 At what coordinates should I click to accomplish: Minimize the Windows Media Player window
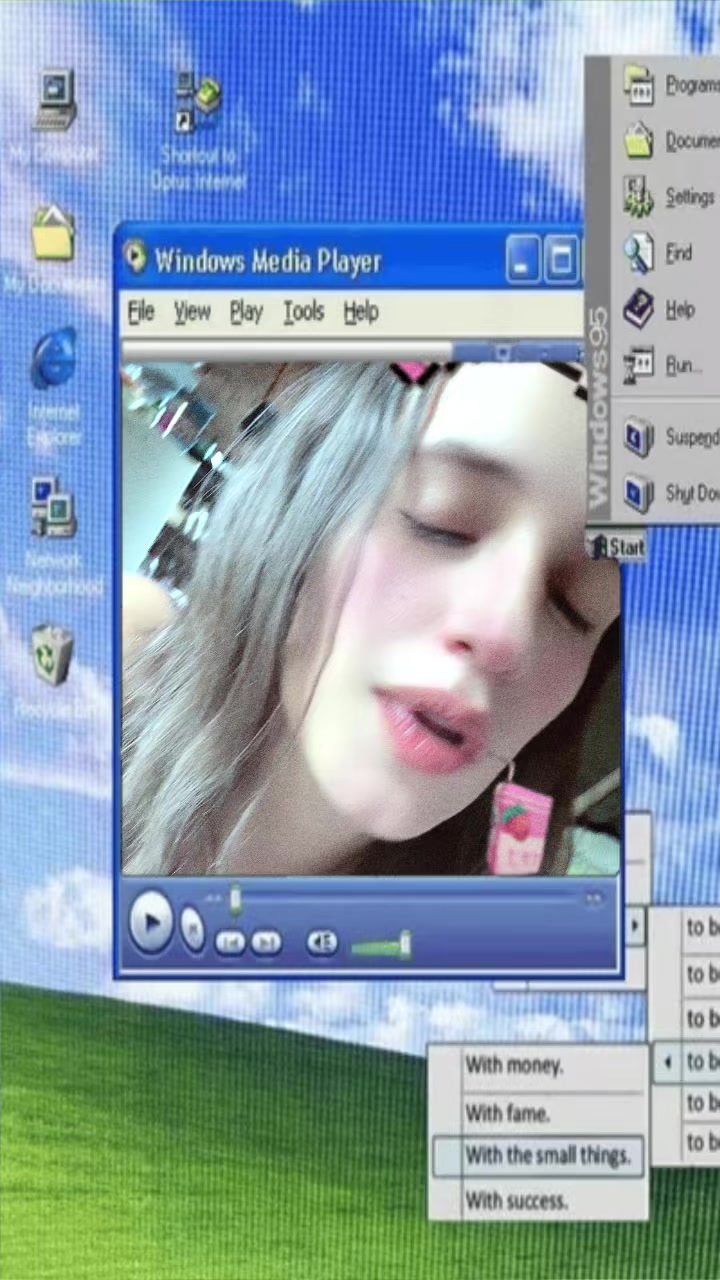point(523,260)
